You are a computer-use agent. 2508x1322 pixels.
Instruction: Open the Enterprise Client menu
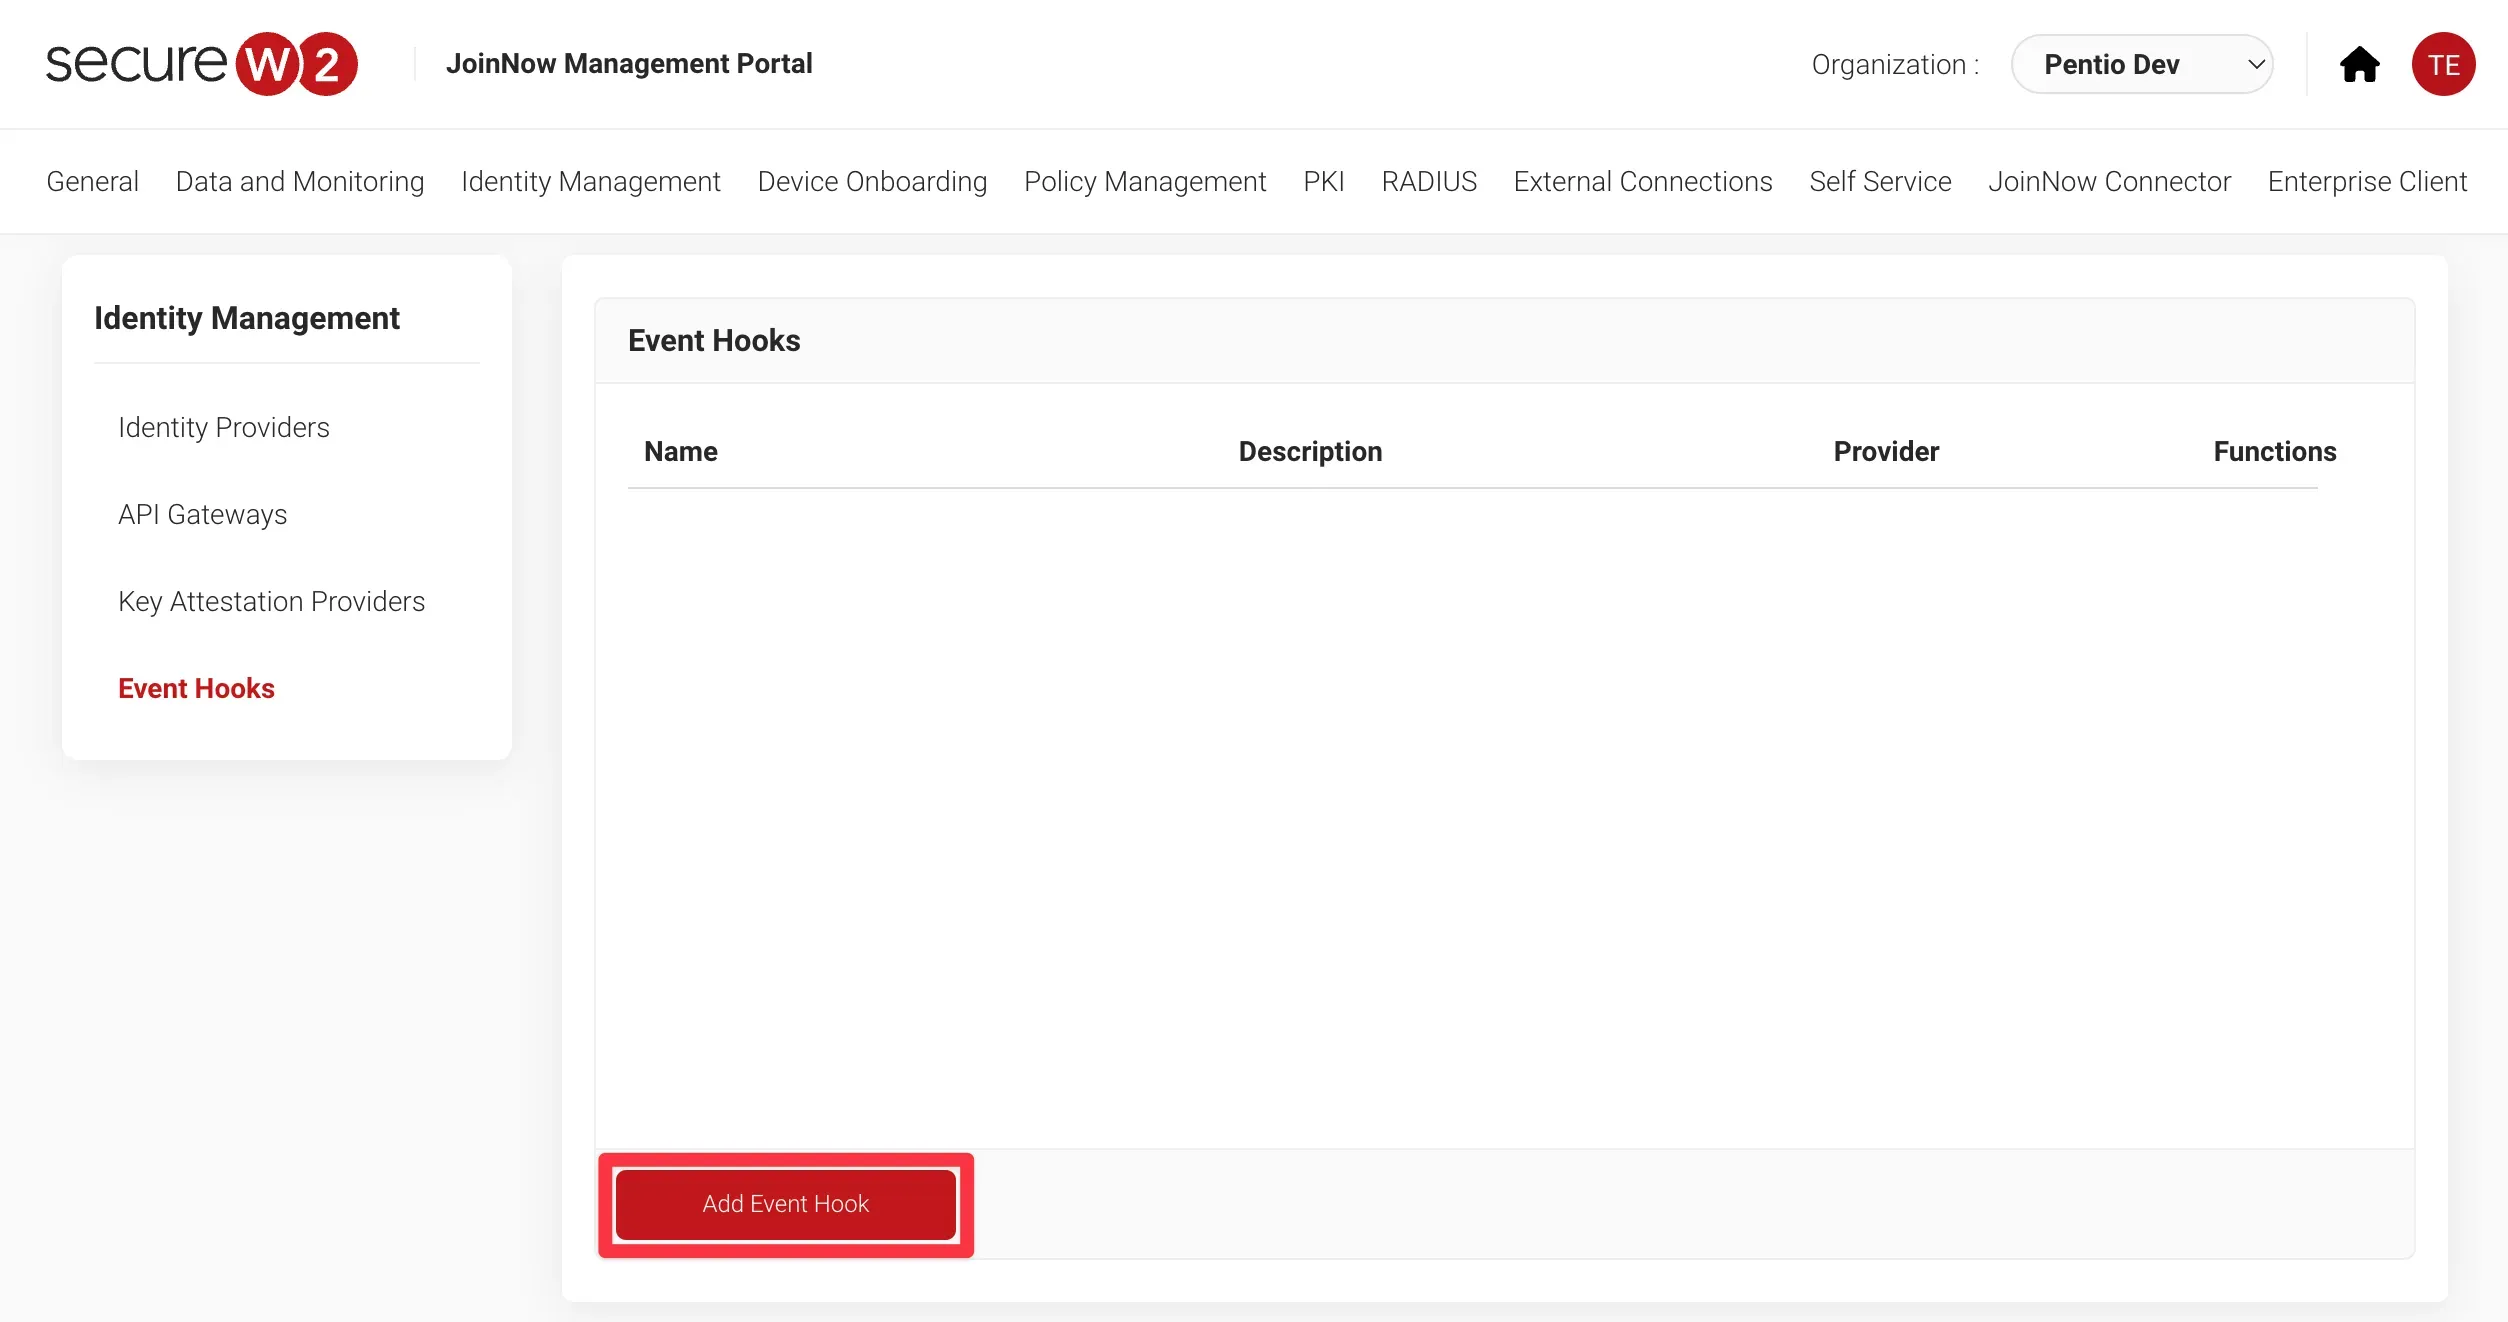(x=2366, y=182)
